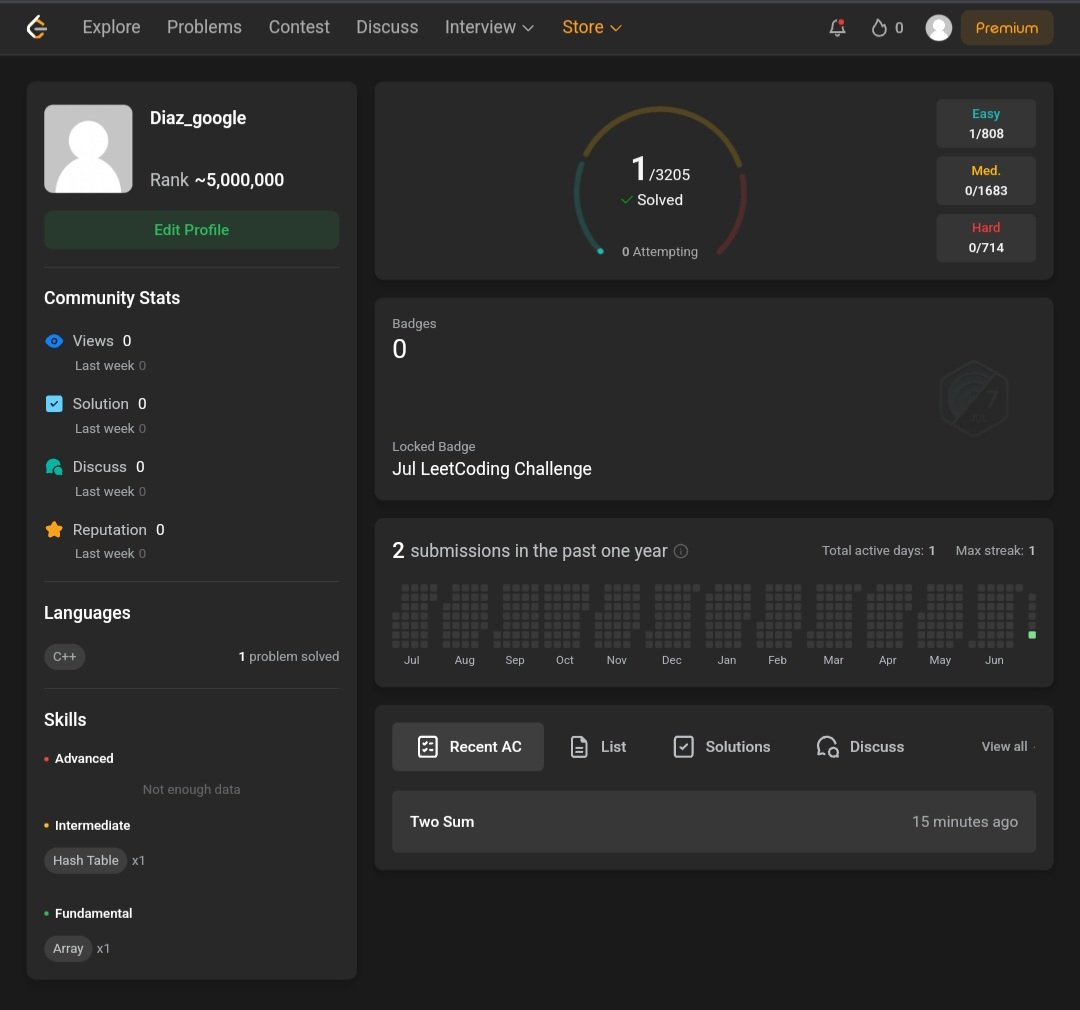
Task: Open the user avatar menu in navbar
Action: click(938, 28)
